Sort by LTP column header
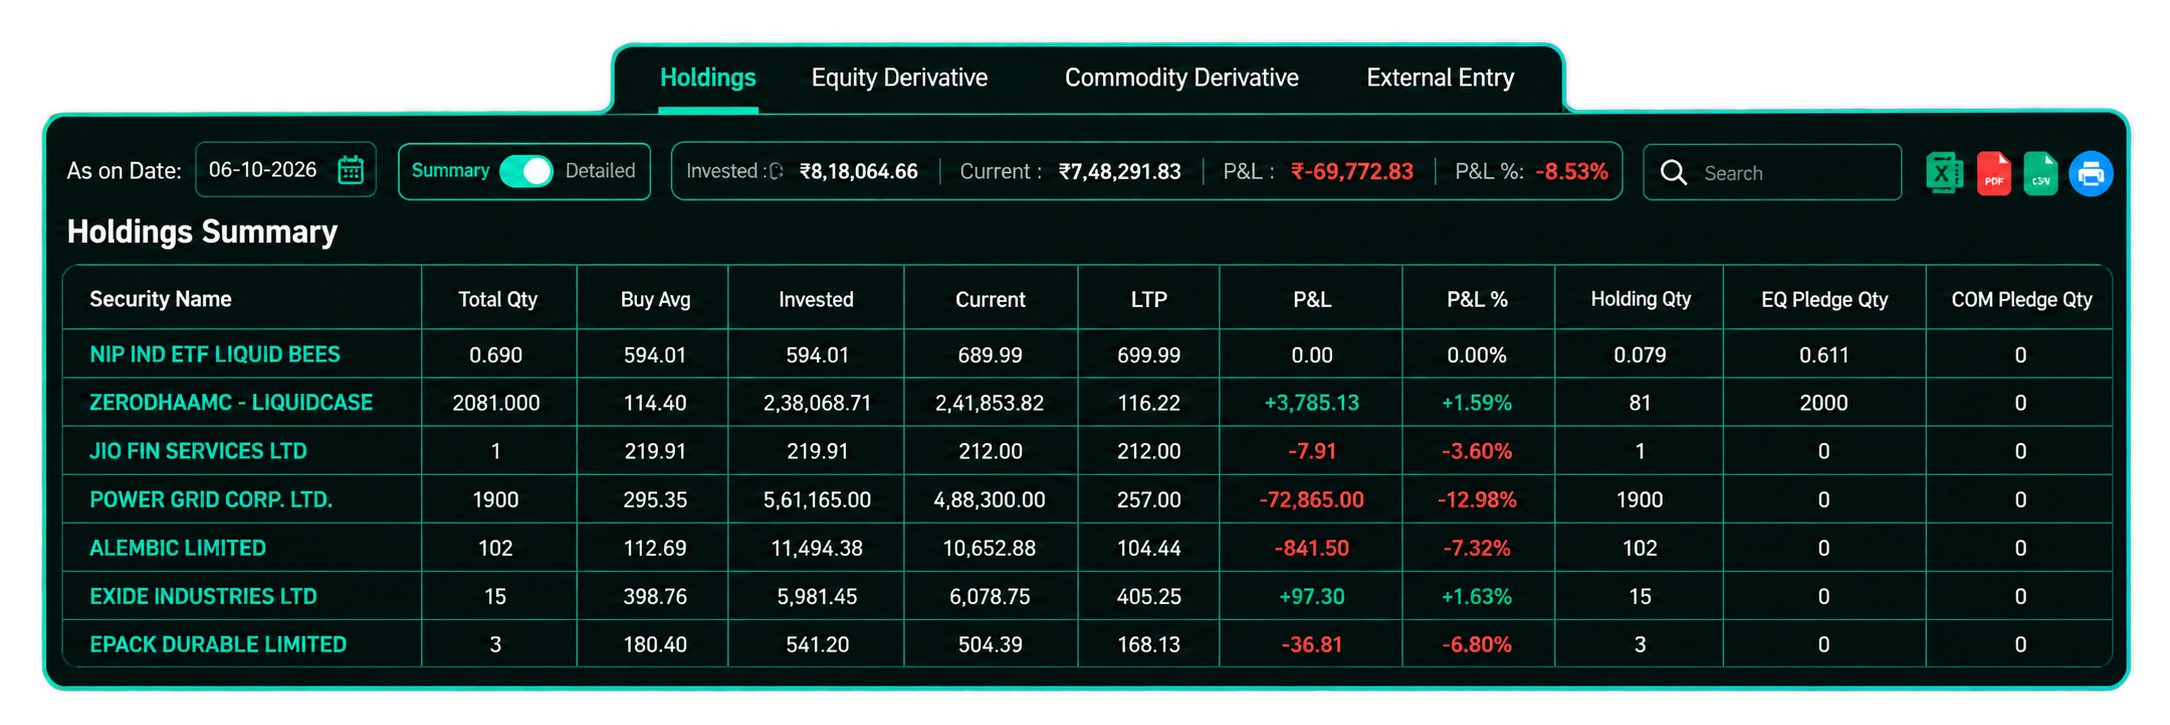This screenshot has height=725, width=2170. point(1149,299)
